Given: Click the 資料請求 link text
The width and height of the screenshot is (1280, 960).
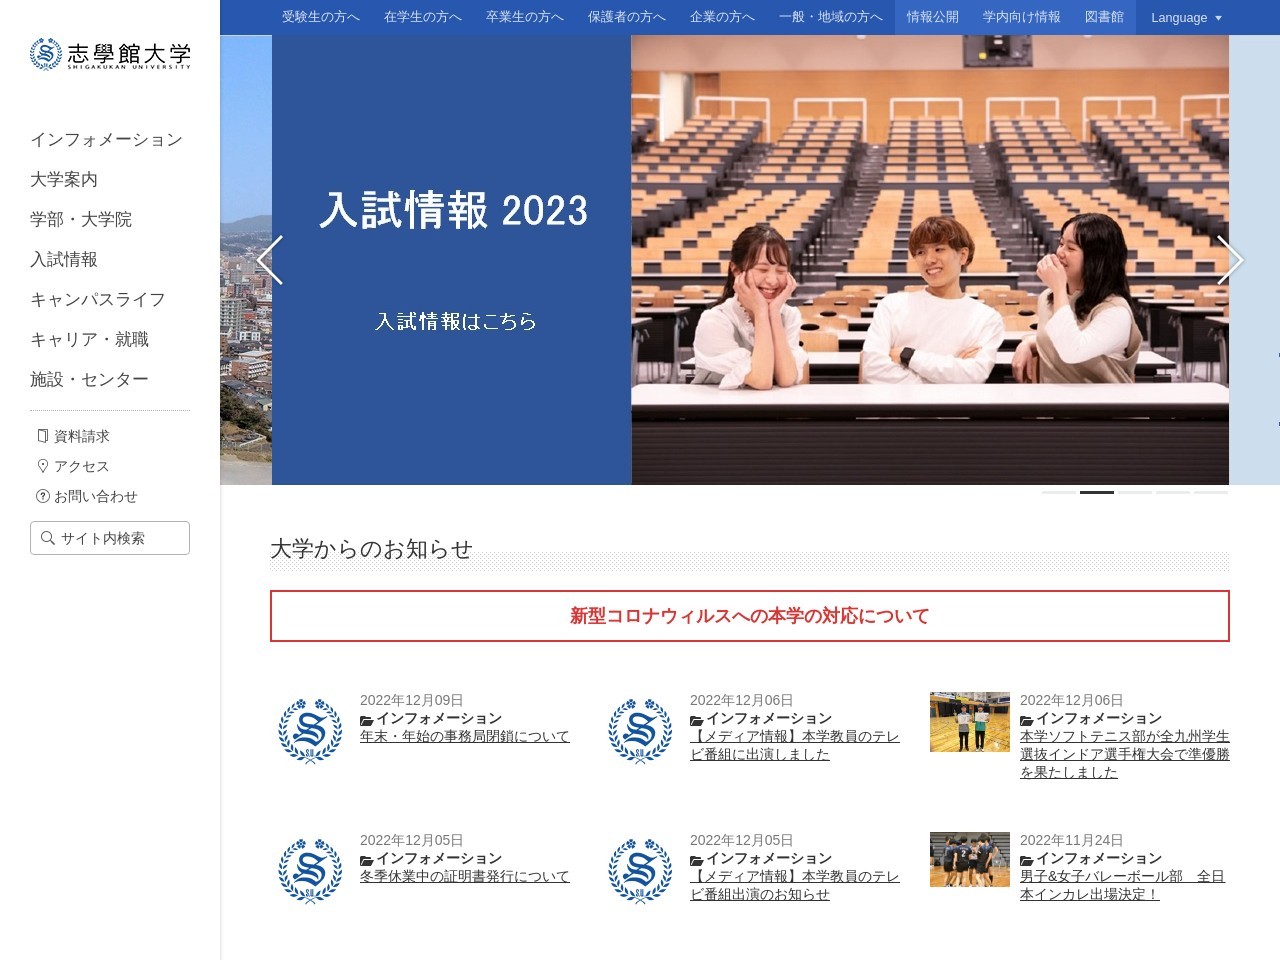Looking at the screenshot, I should (82, 436).
